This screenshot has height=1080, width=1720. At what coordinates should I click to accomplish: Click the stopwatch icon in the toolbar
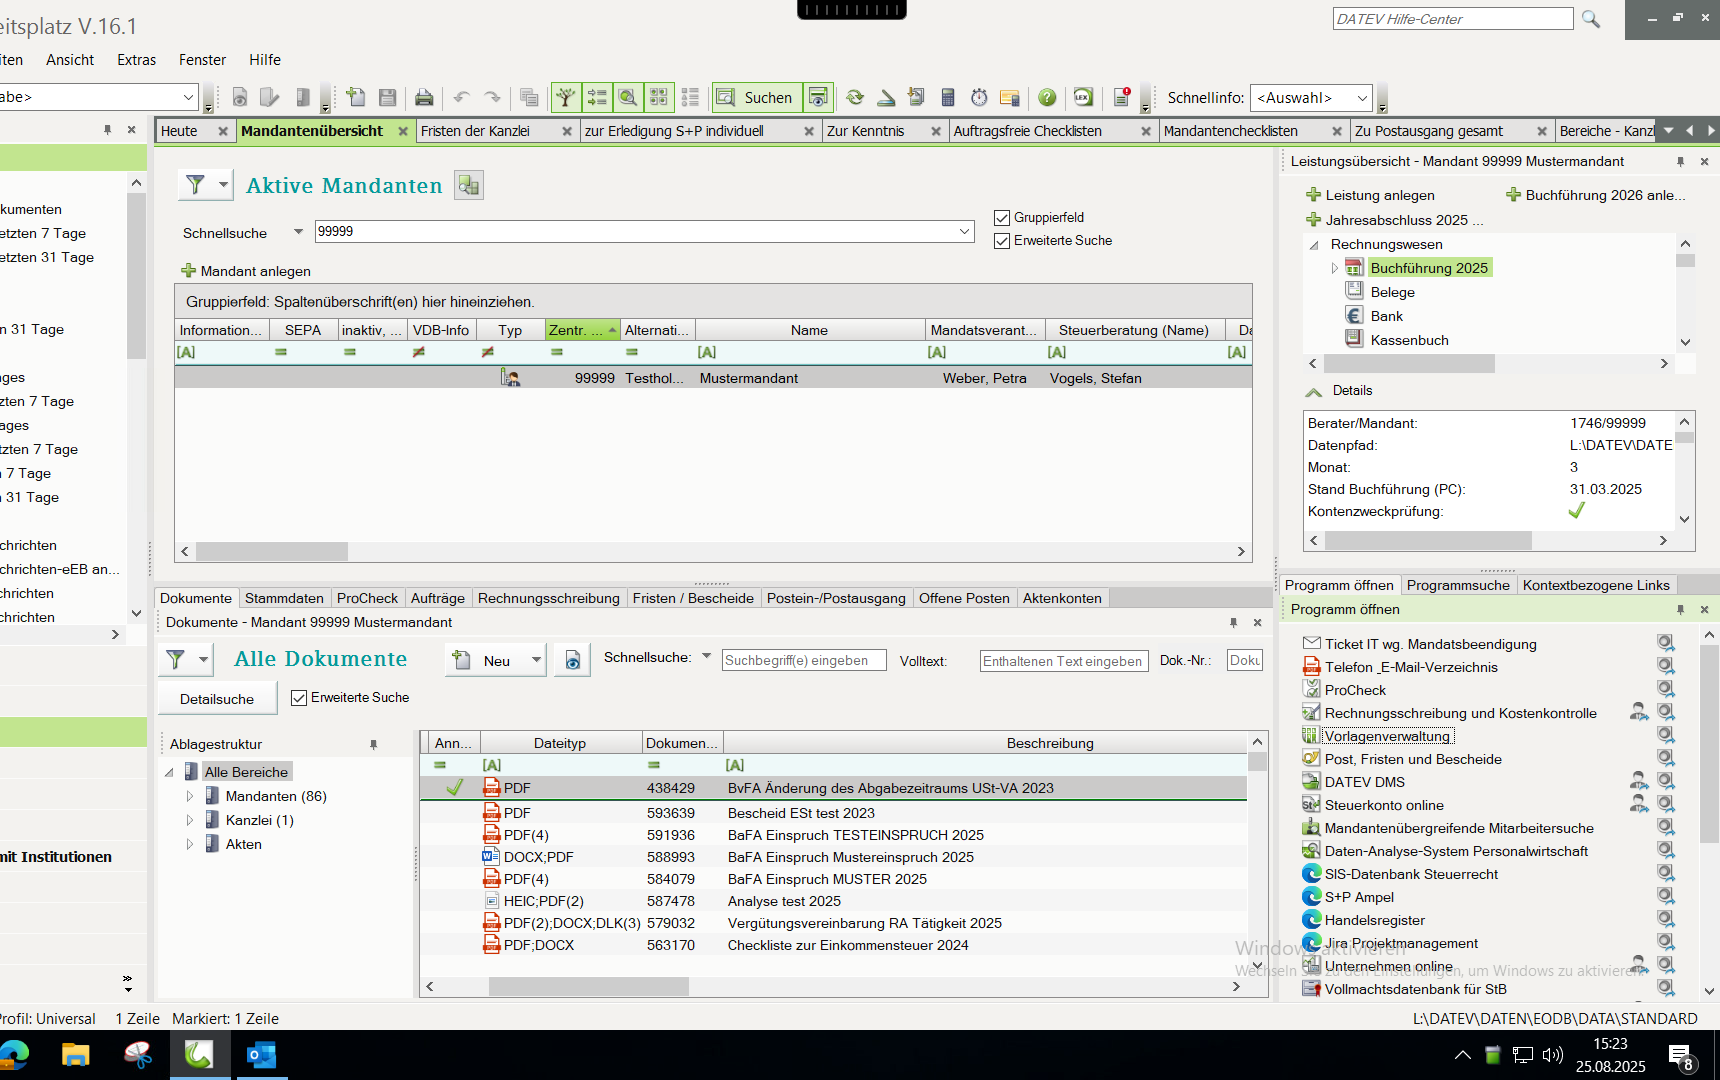979,97
